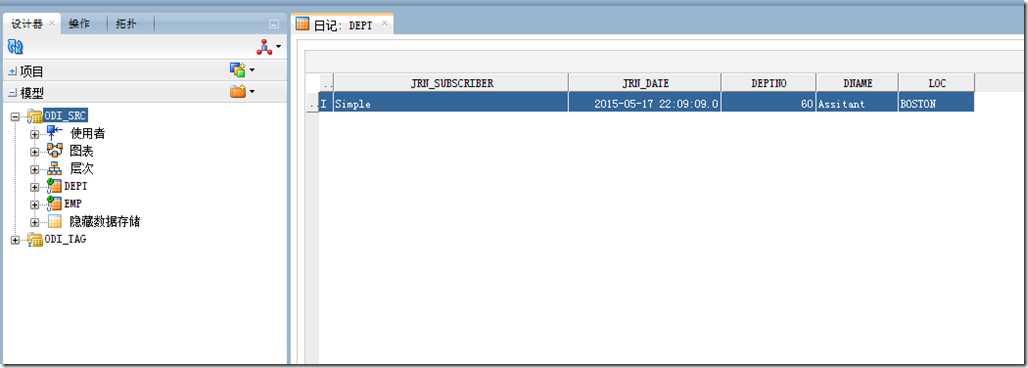Sort by JRN_DATE column header
1028x368 pixels.
click(x=645, y=83)
